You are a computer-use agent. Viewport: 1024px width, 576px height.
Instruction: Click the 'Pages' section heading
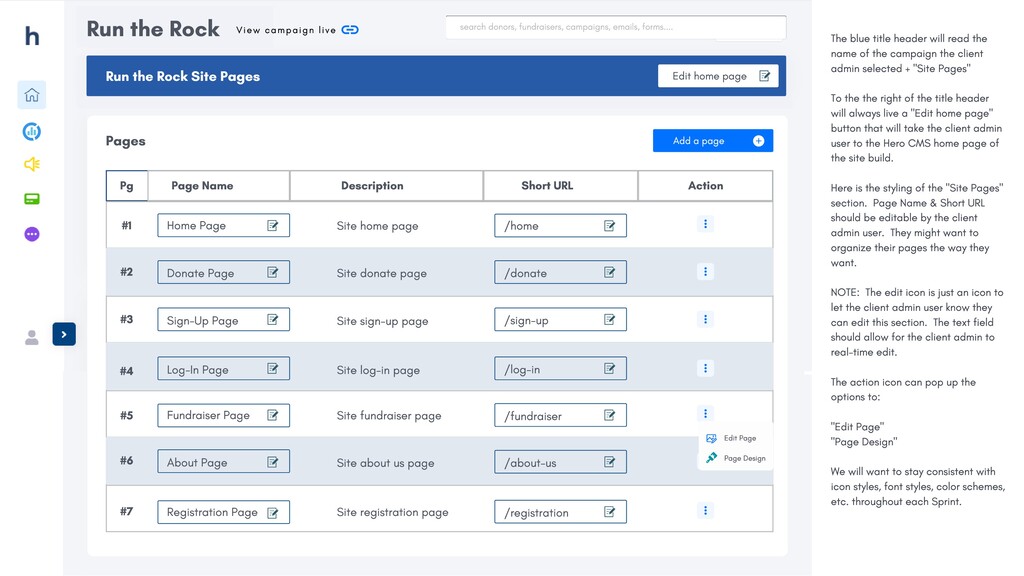point(125,141)
